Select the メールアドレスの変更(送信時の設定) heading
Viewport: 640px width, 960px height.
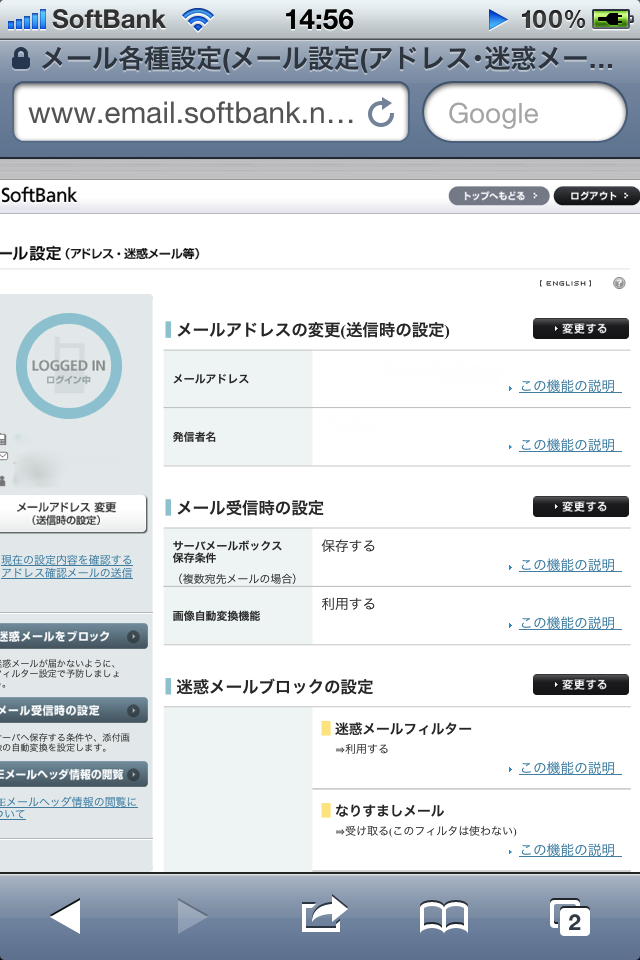click(x=313, y=330)
